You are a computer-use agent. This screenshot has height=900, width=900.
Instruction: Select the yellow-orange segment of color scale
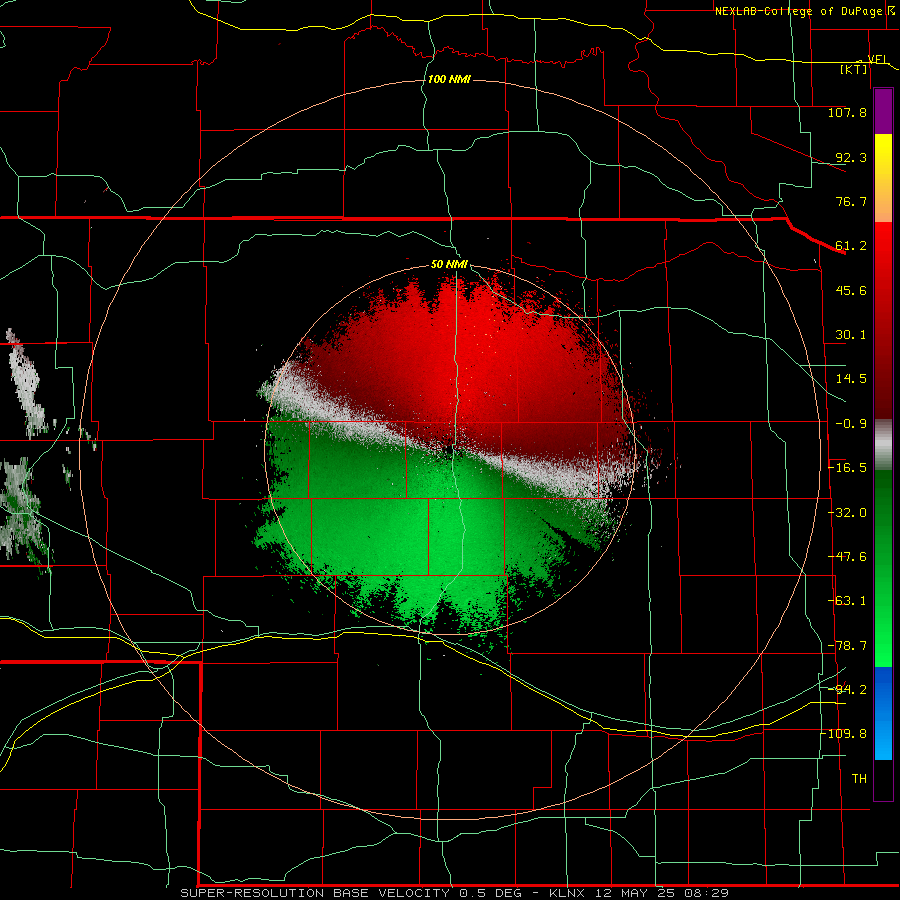[x=883, y=178]
